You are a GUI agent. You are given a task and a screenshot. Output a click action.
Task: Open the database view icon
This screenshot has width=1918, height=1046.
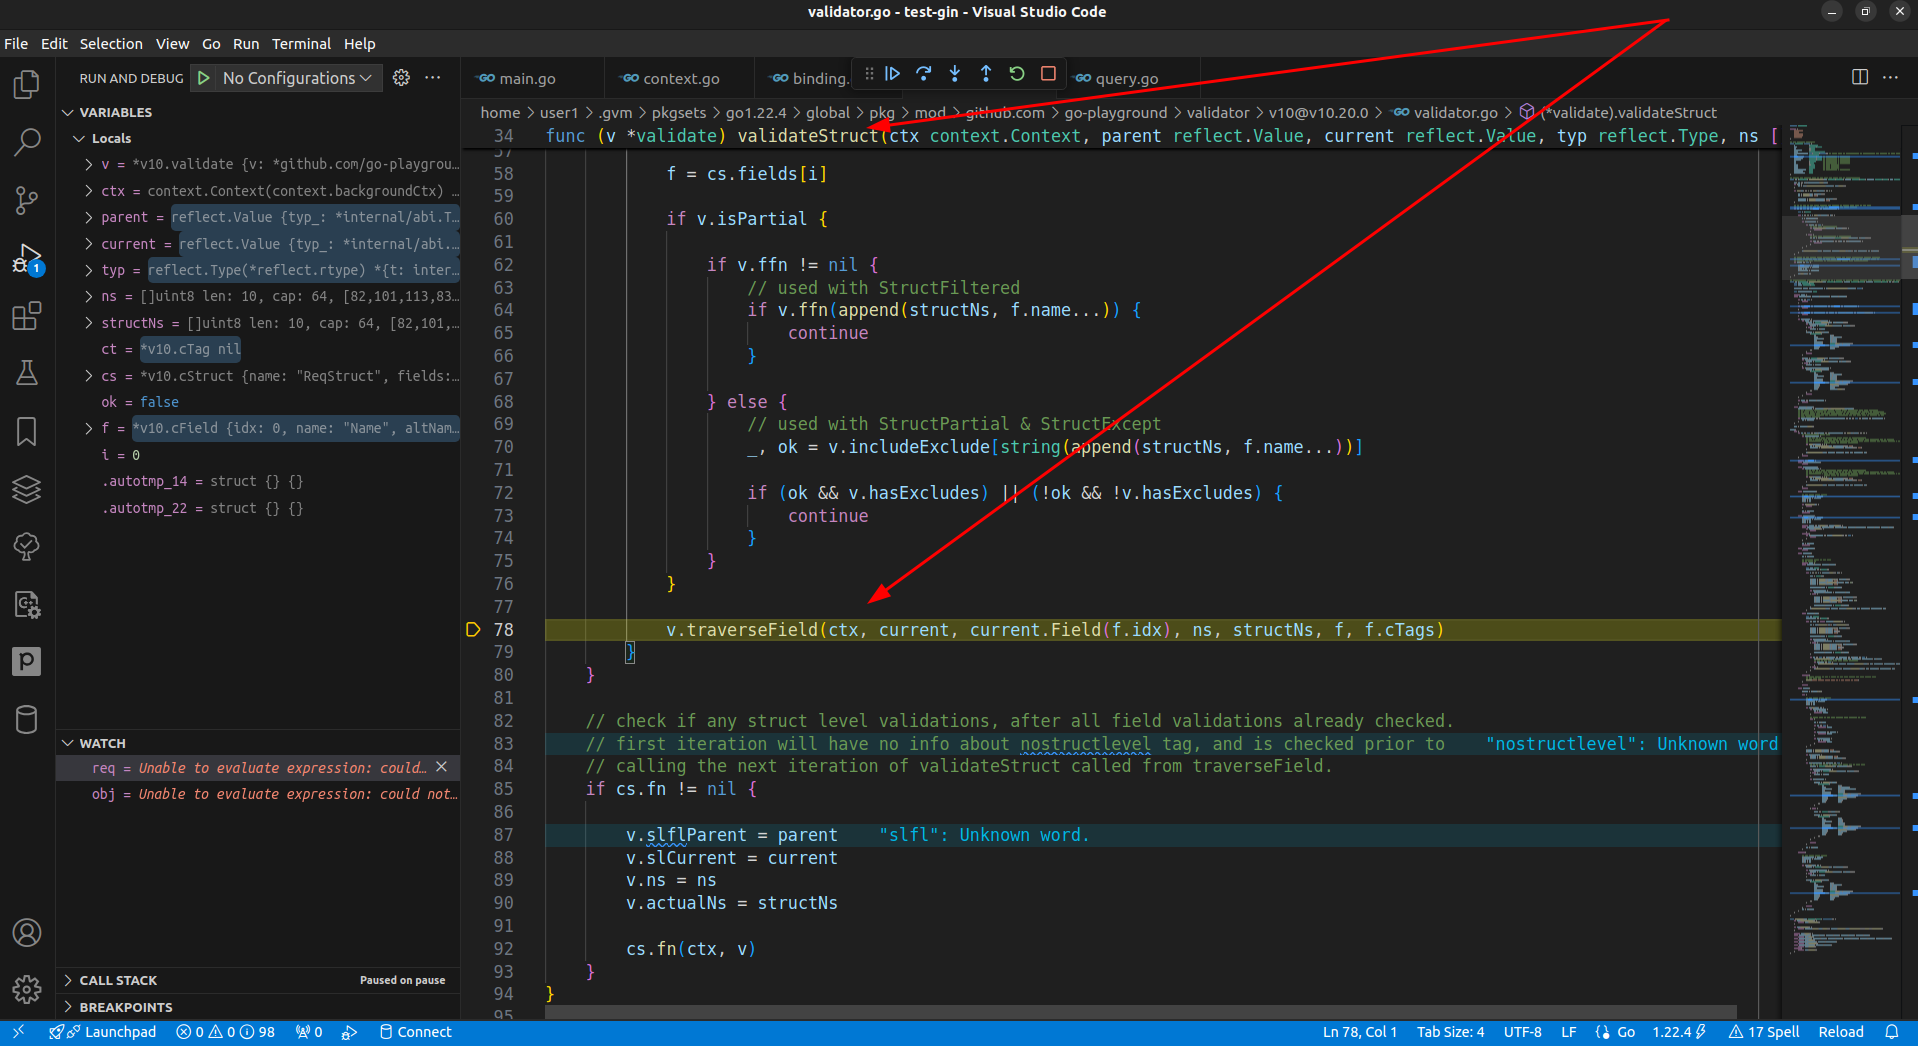click(27, 719)
